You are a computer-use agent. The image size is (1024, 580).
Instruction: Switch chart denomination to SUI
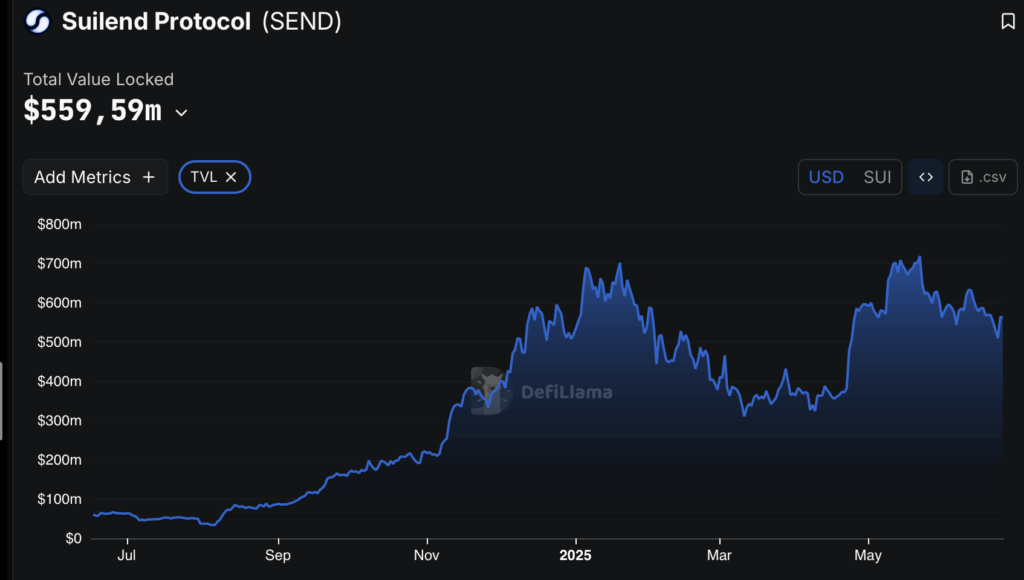point(877,177)
